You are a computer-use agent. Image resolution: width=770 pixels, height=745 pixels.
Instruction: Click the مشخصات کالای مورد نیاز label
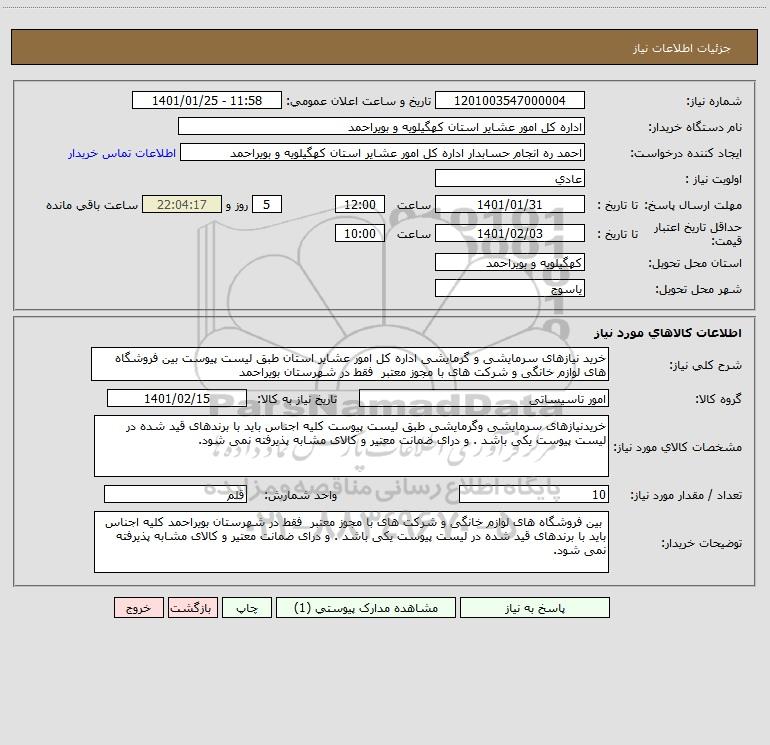678,447
